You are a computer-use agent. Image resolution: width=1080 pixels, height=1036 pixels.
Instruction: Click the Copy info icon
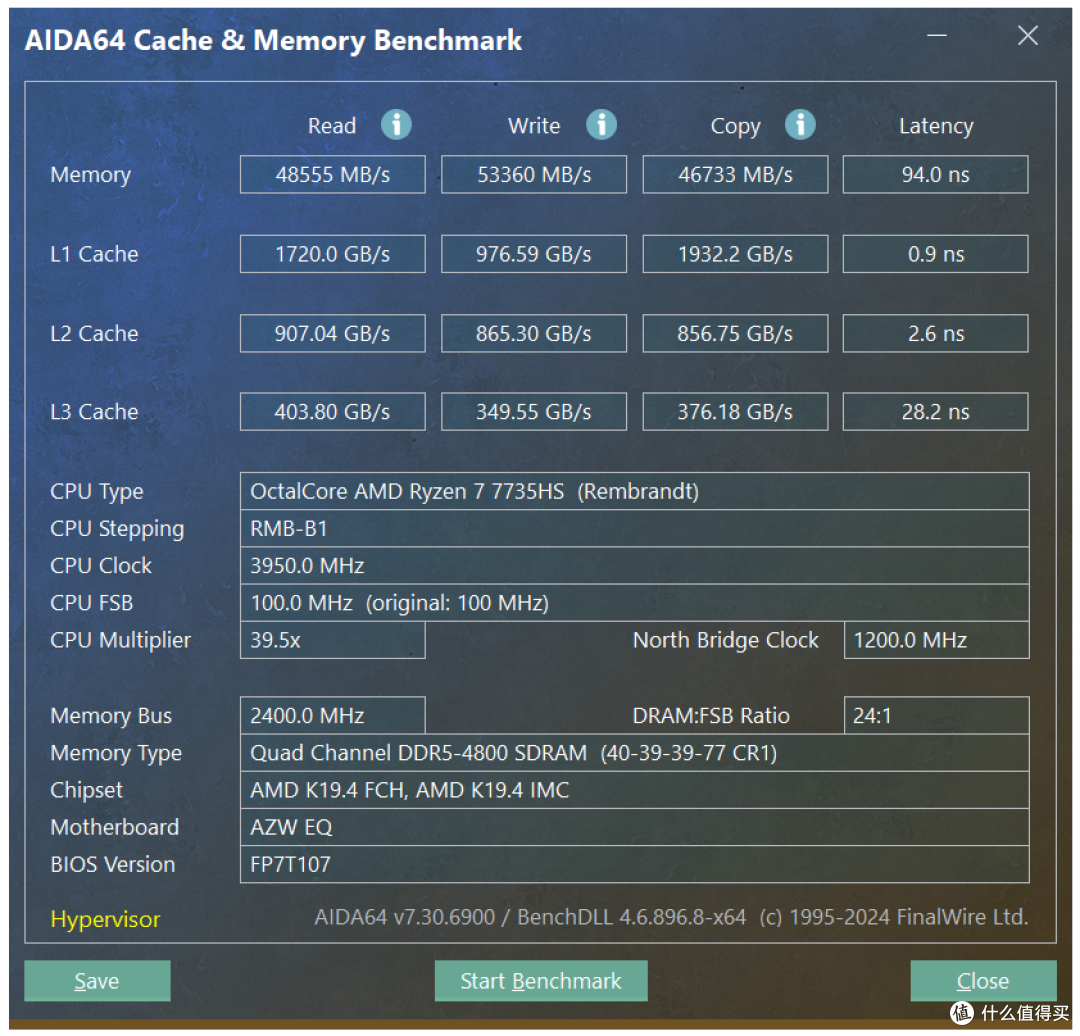pos(800,125)
